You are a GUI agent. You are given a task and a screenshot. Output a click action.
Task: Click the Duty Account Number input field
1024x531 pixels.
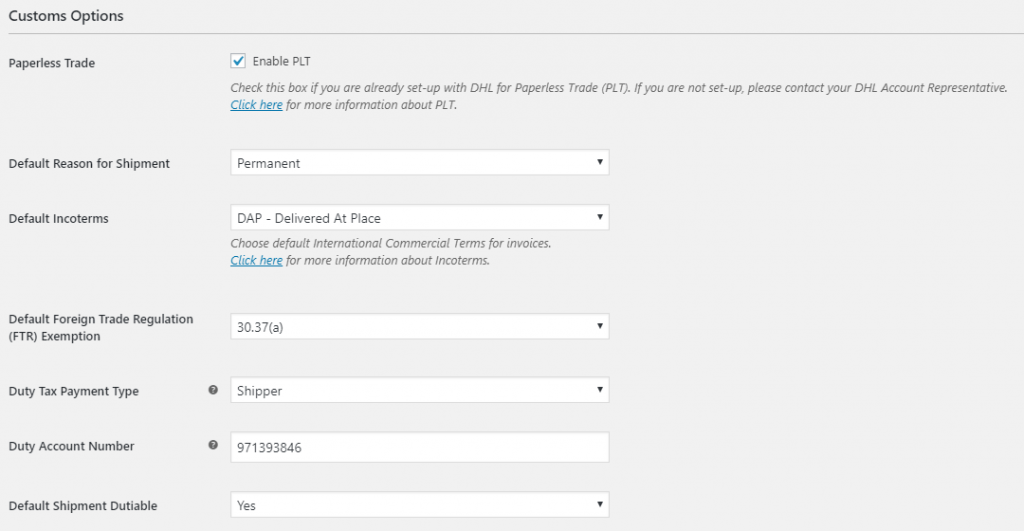coord(419,448)
